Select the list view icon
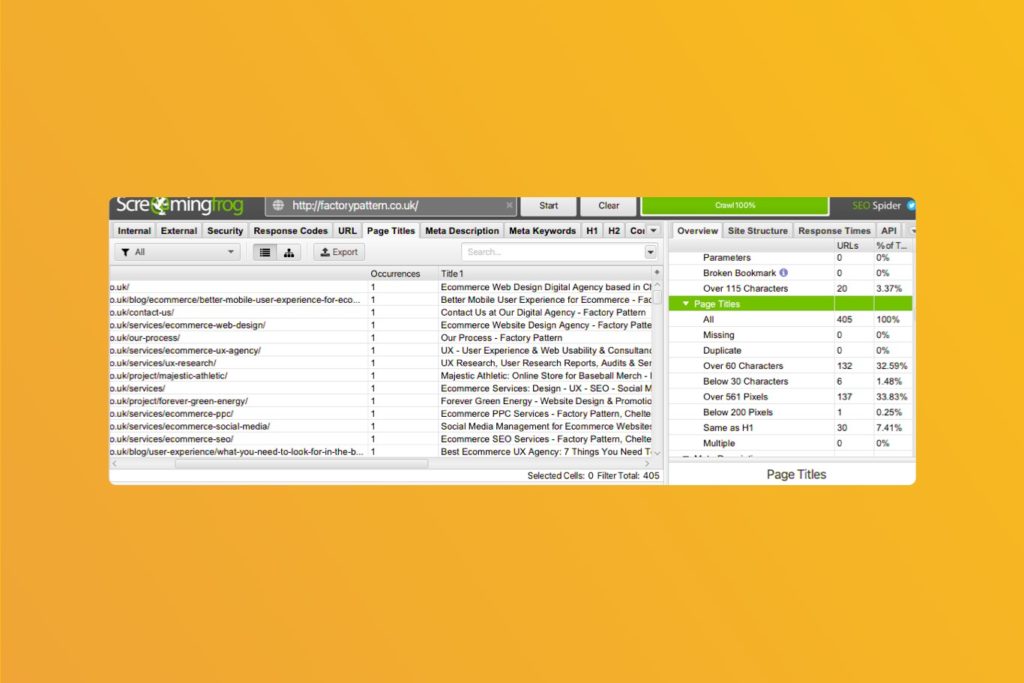The image size is (1024, 683). pos(265,251)
